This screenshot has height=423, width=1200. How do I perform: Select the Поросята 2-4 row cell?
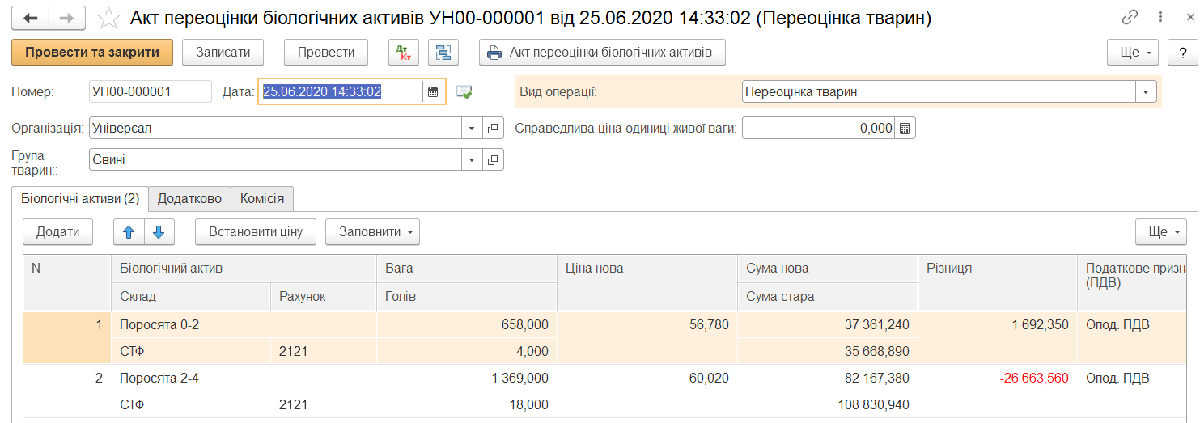[242, 378]
